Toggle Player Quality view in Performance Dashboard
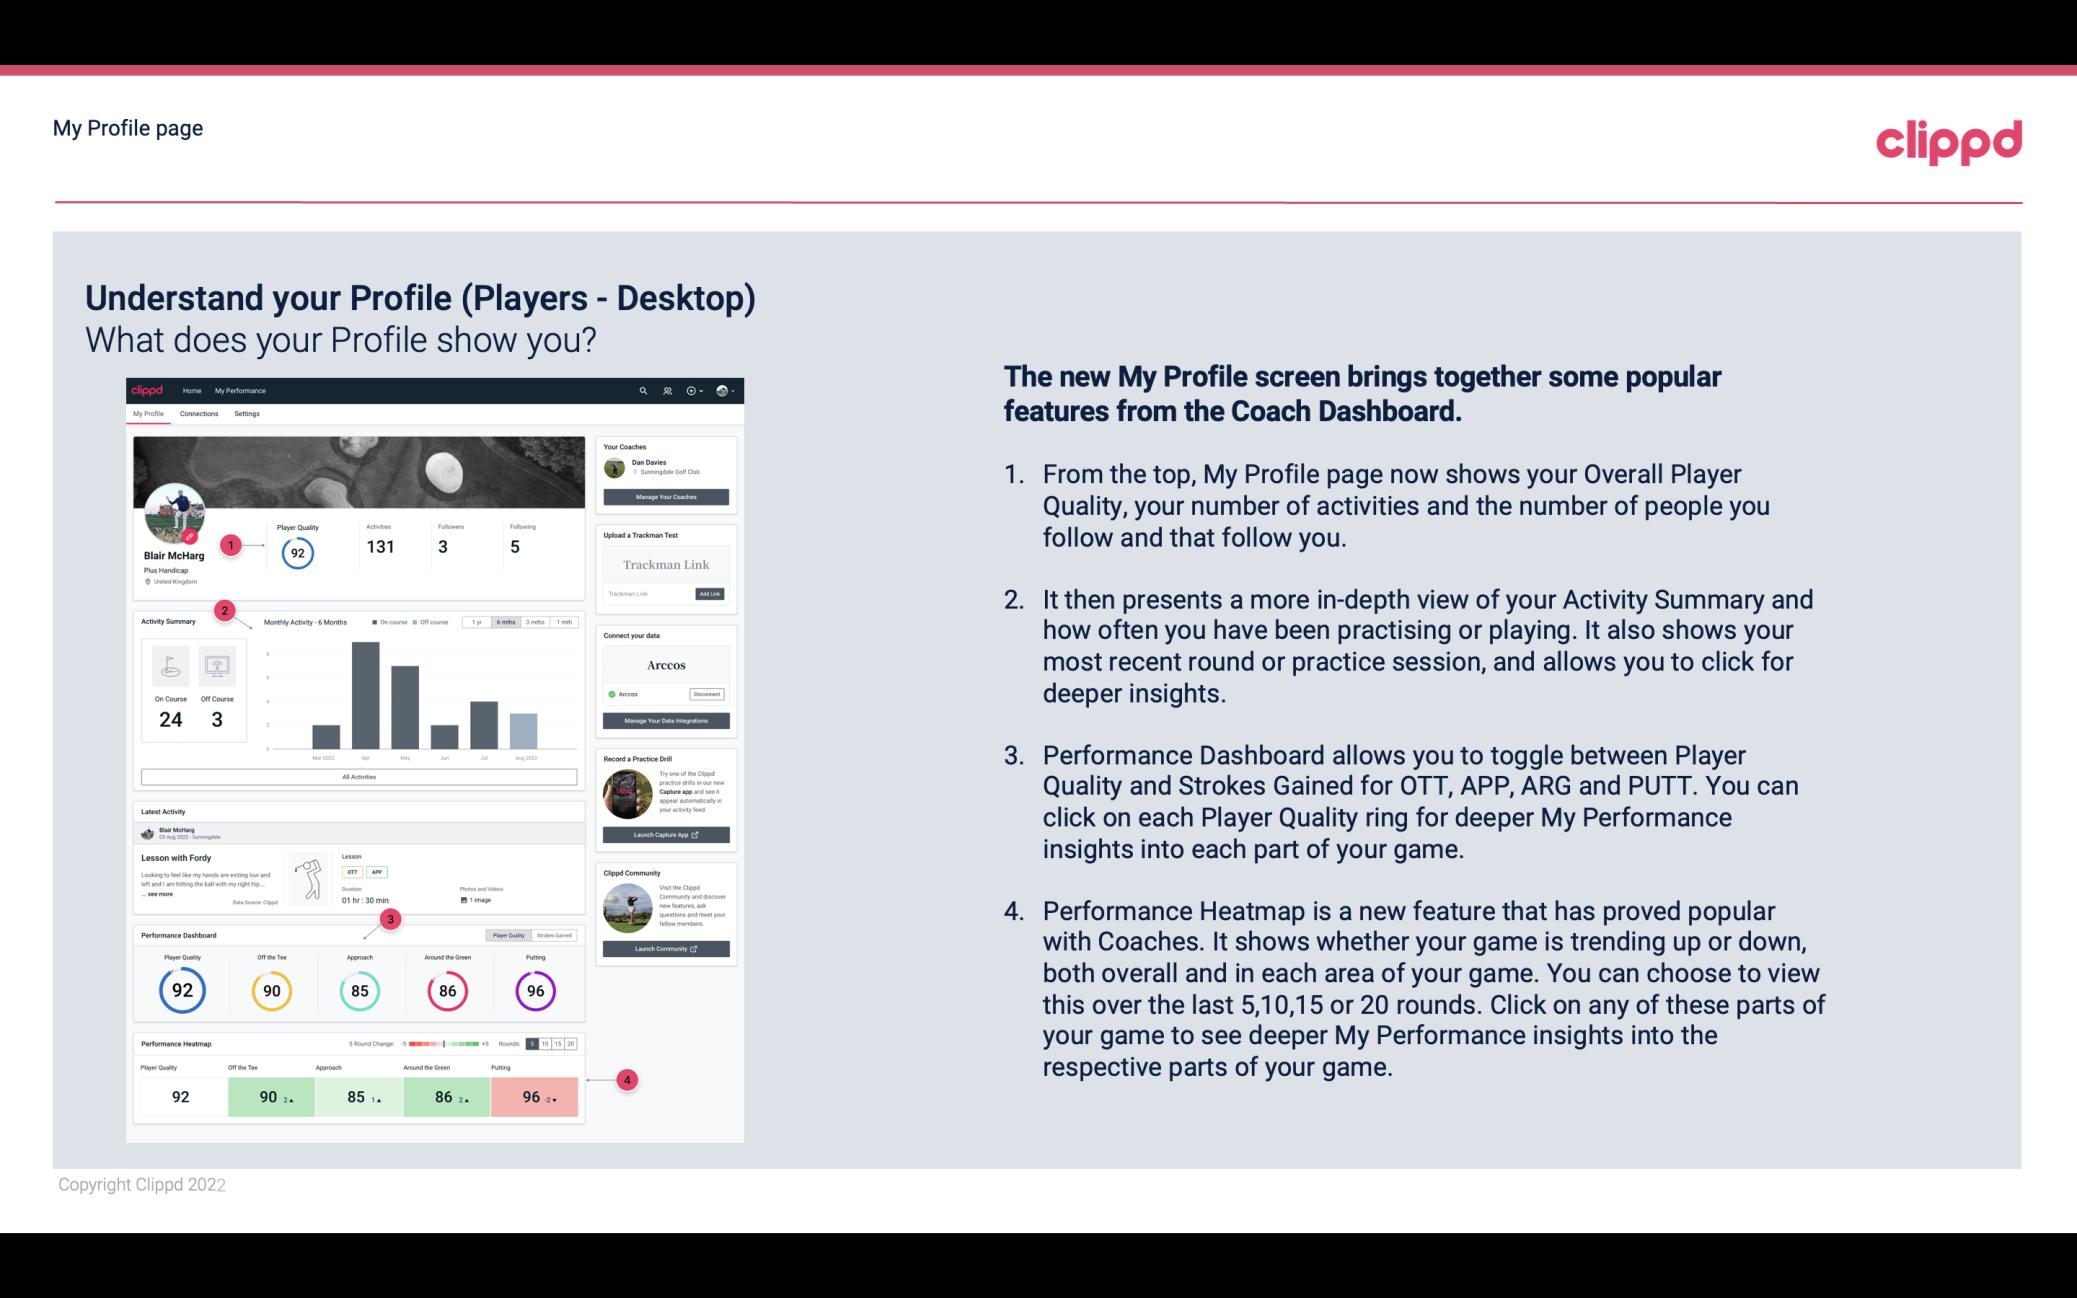The height and width of the screenshot is (1298, 2077). pyautogui.click(x=508, y=935)
